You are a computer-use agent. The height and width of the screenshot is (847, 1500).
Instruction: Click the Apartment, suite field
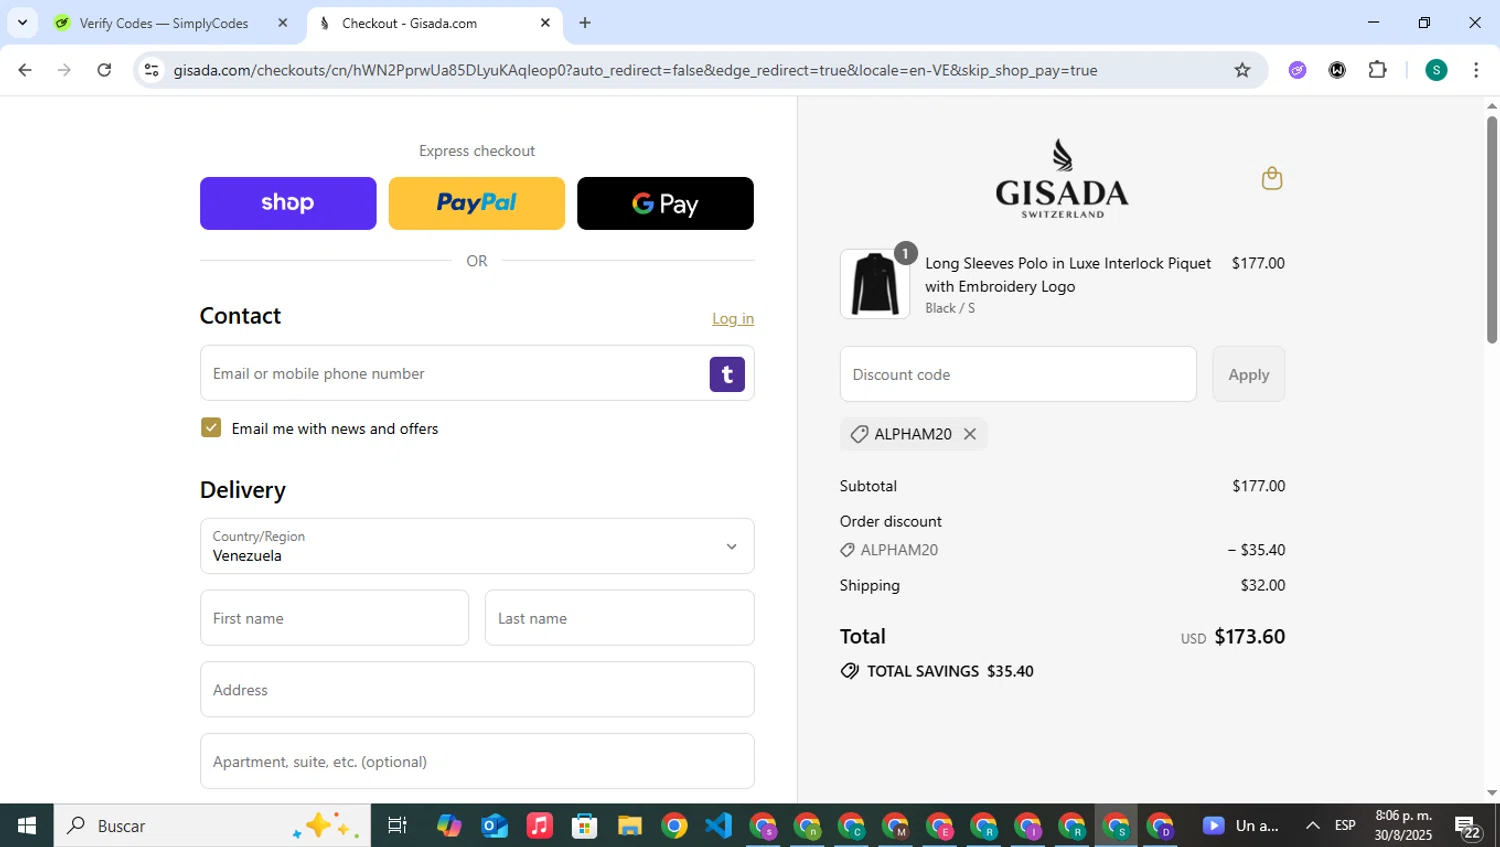477,761
